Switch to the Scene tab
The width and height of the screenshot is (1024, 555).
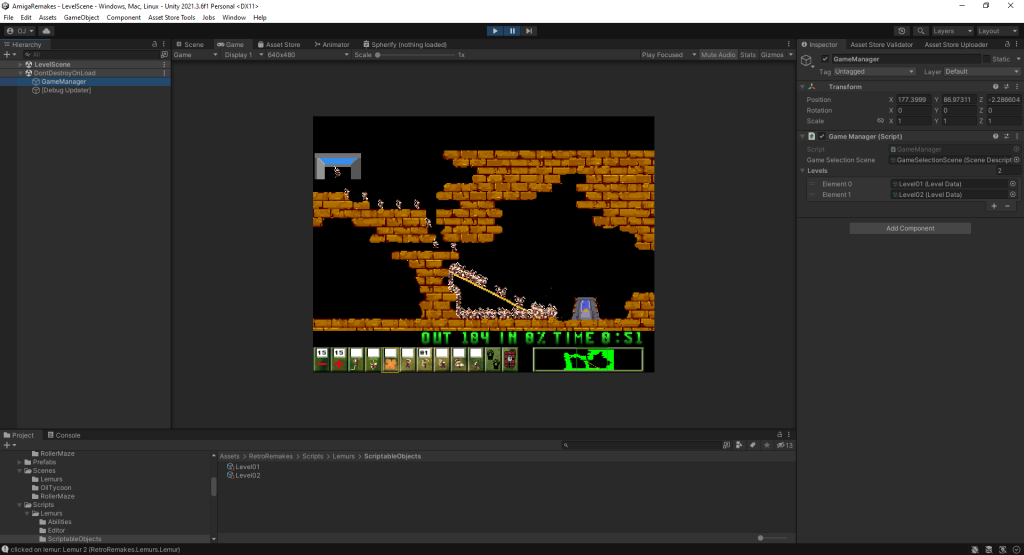pyautogui.click(x=190, y=44)
